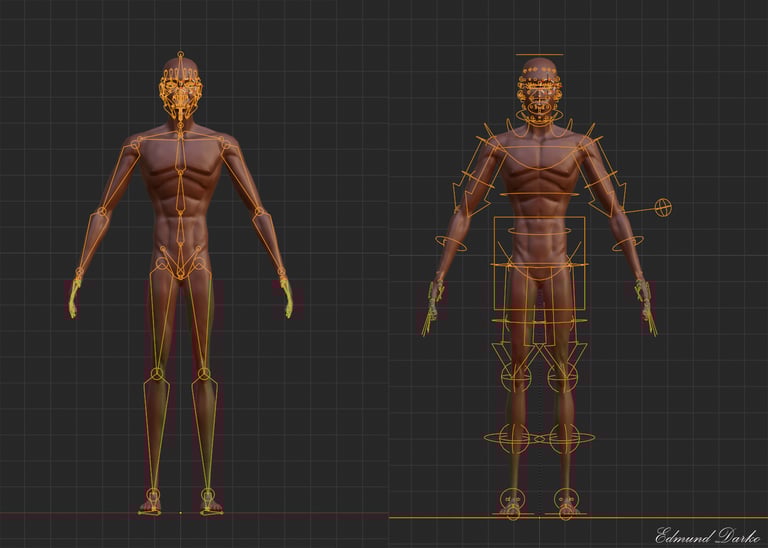Select the skeleton rig's screen-left knee joint circle
The image size is (768, 548).
click(x=157, y=374)
